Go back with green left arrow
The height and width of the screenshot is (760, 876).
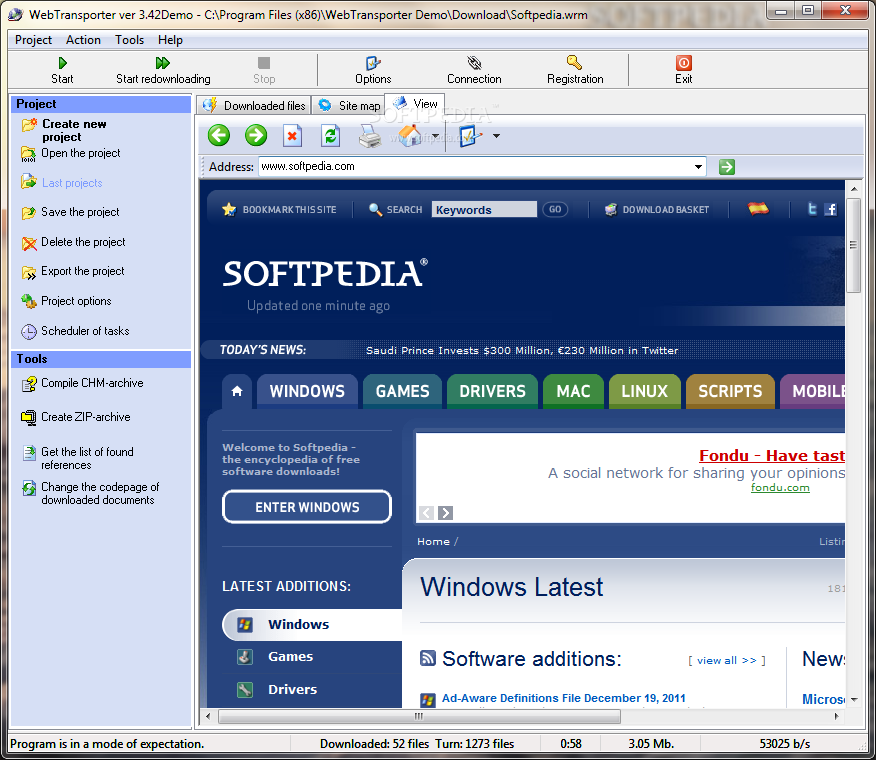pyautogui.click(x=219, y=136)
